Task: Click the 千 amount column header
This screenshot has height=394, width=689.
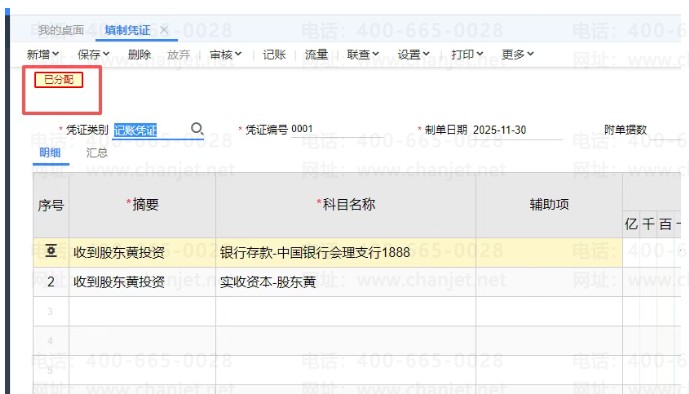Action: 648,224
